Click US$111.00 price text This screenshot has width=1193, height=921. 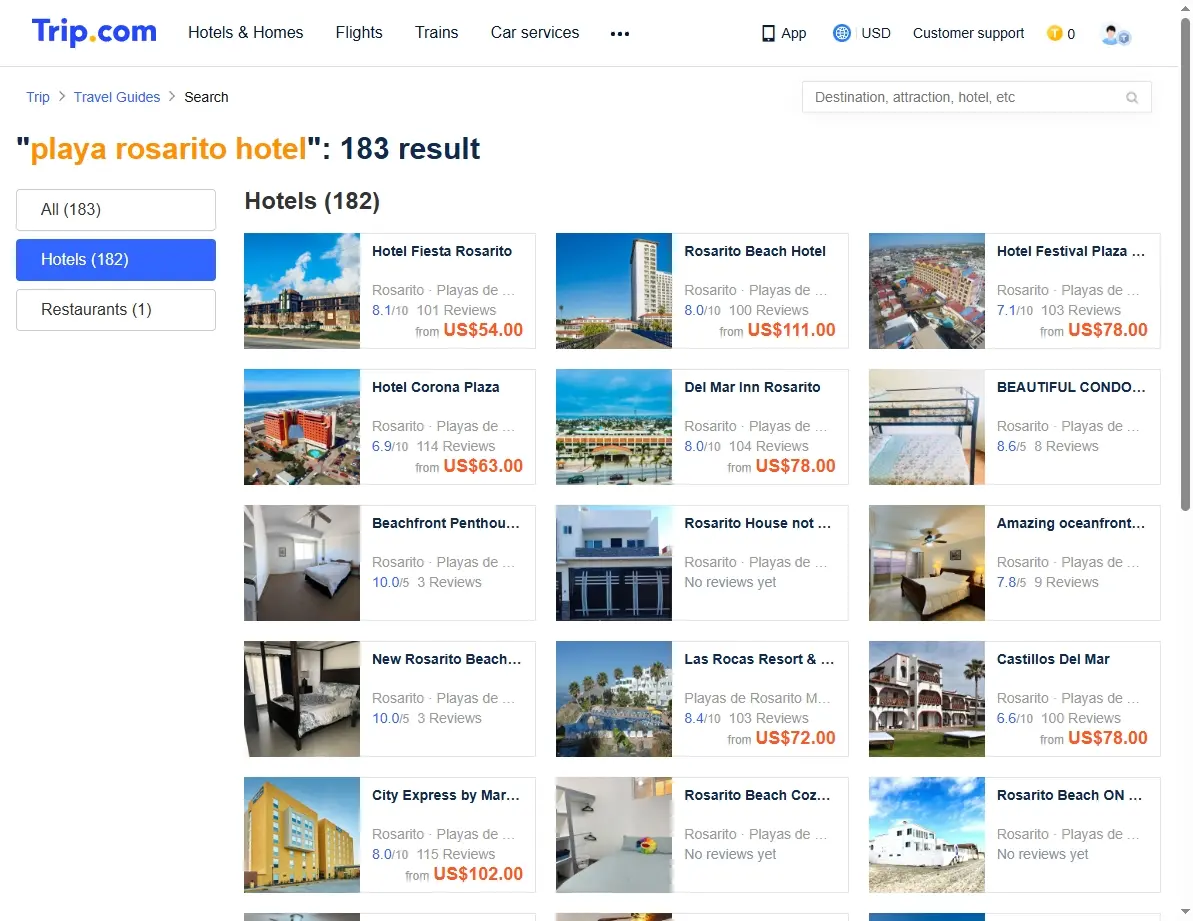click(791, 330)
